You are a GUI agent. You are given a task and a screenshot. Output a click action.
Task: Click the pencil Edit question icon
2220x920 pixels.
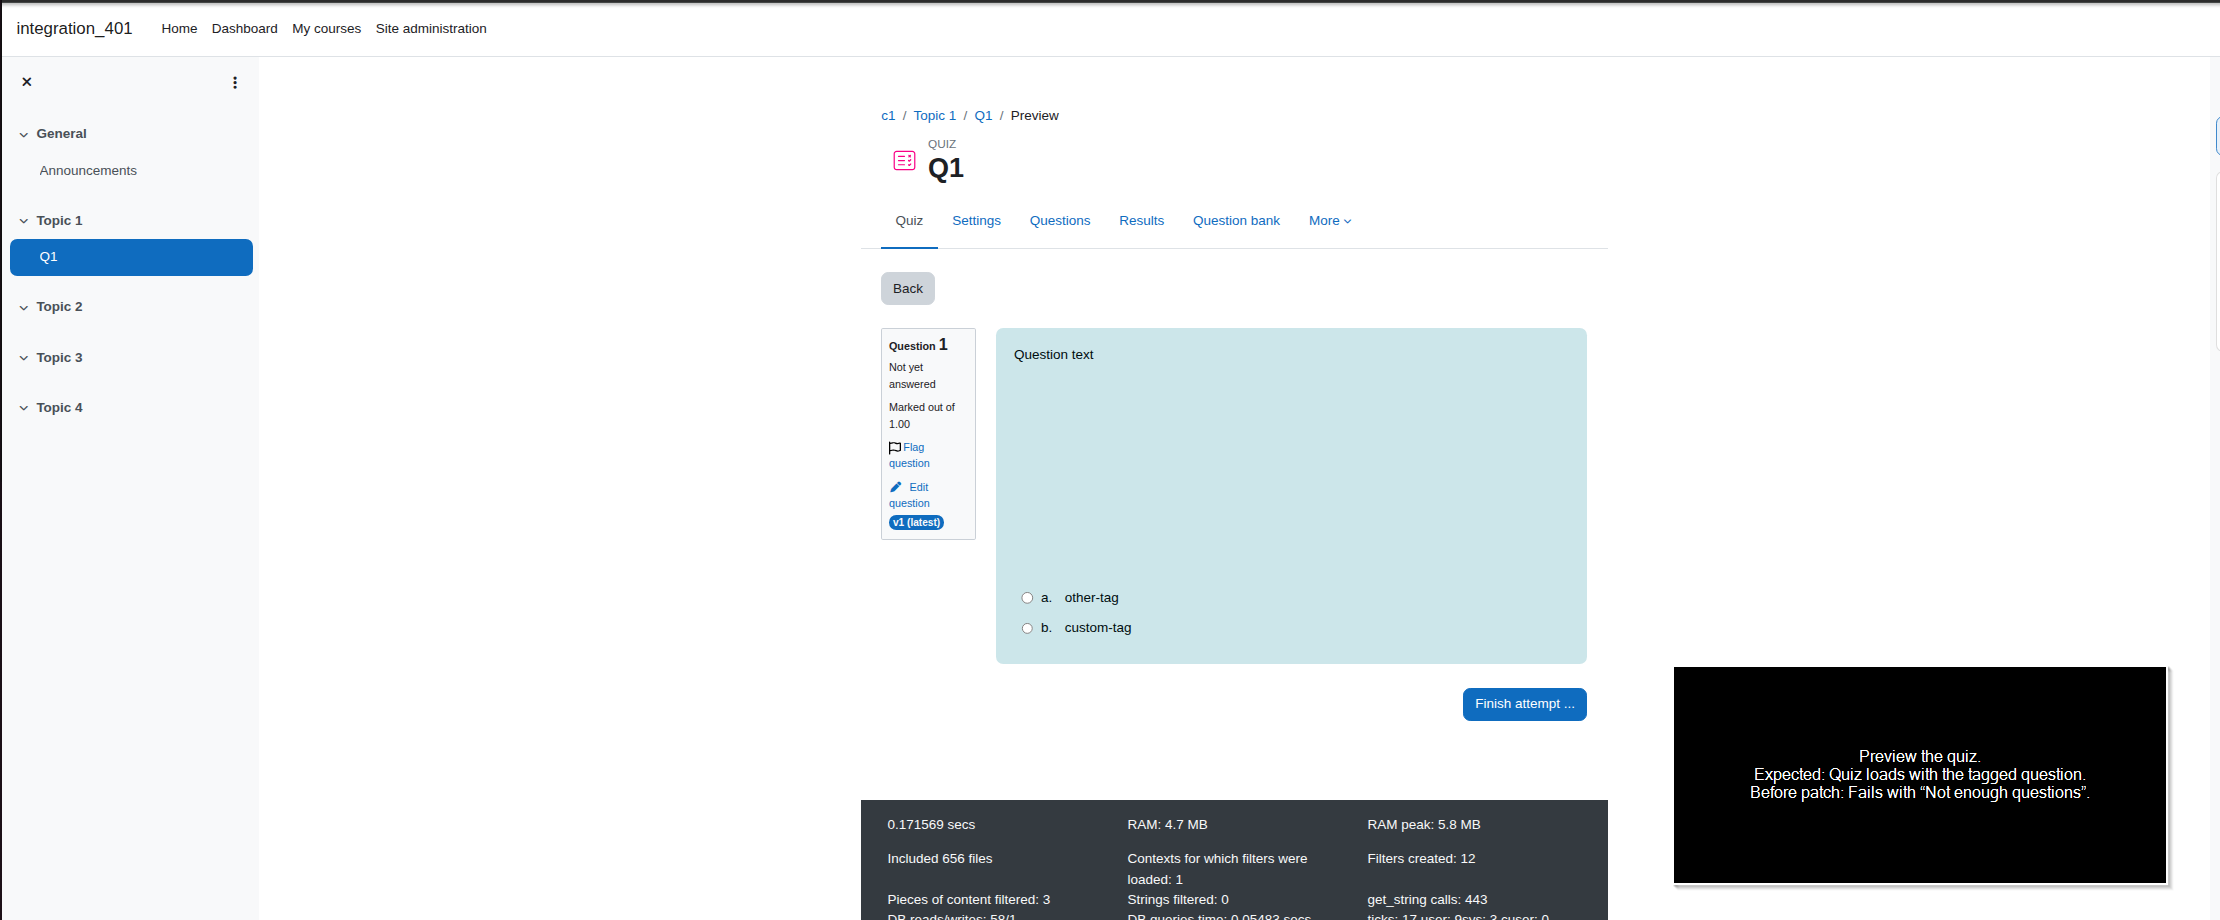click(x=896, y=487)
